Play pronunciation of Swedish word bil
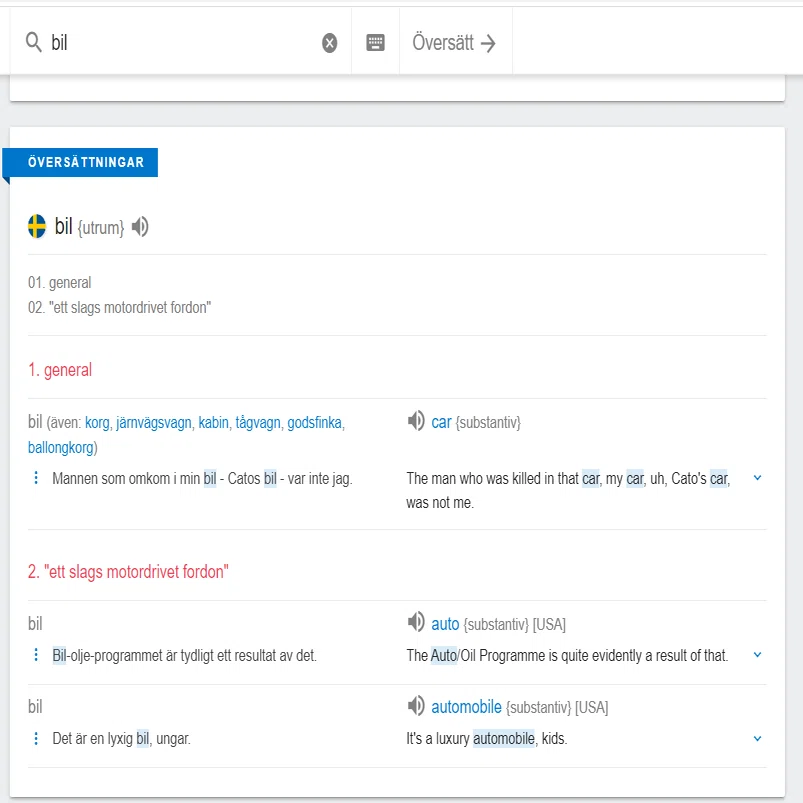 140,226
